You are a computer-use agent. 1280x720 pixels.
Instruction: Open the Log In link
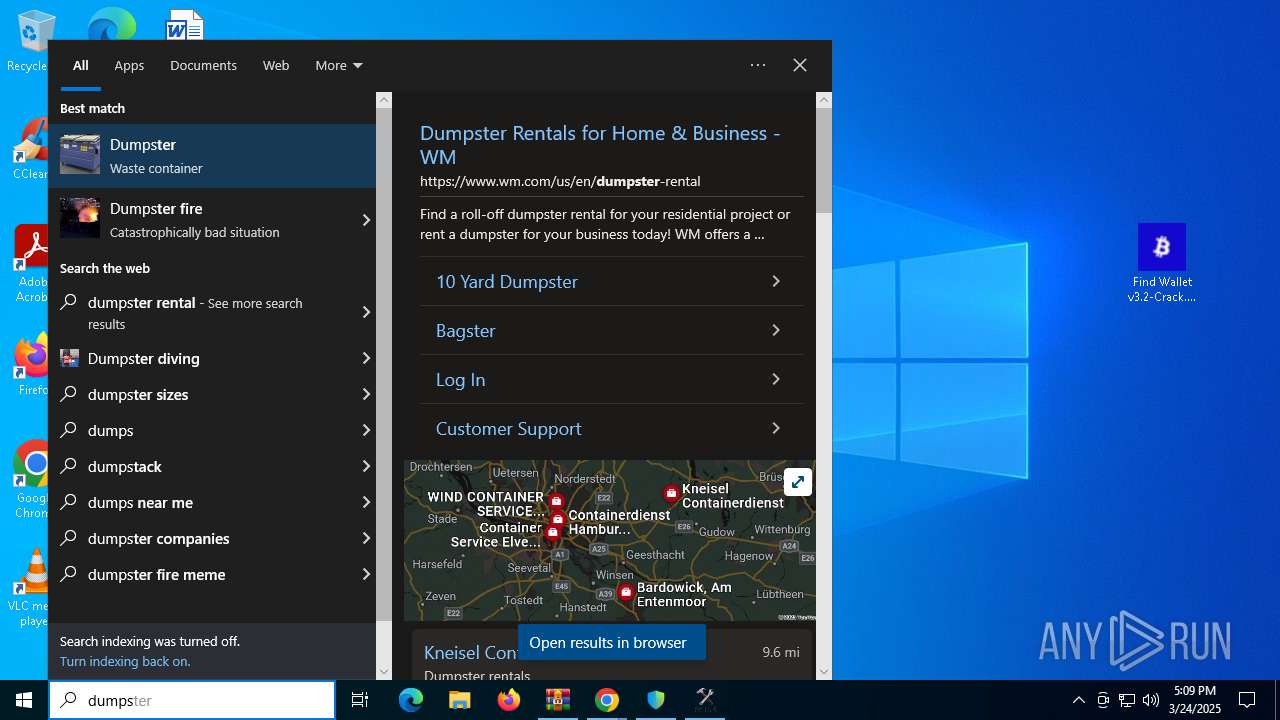[611, 379]
